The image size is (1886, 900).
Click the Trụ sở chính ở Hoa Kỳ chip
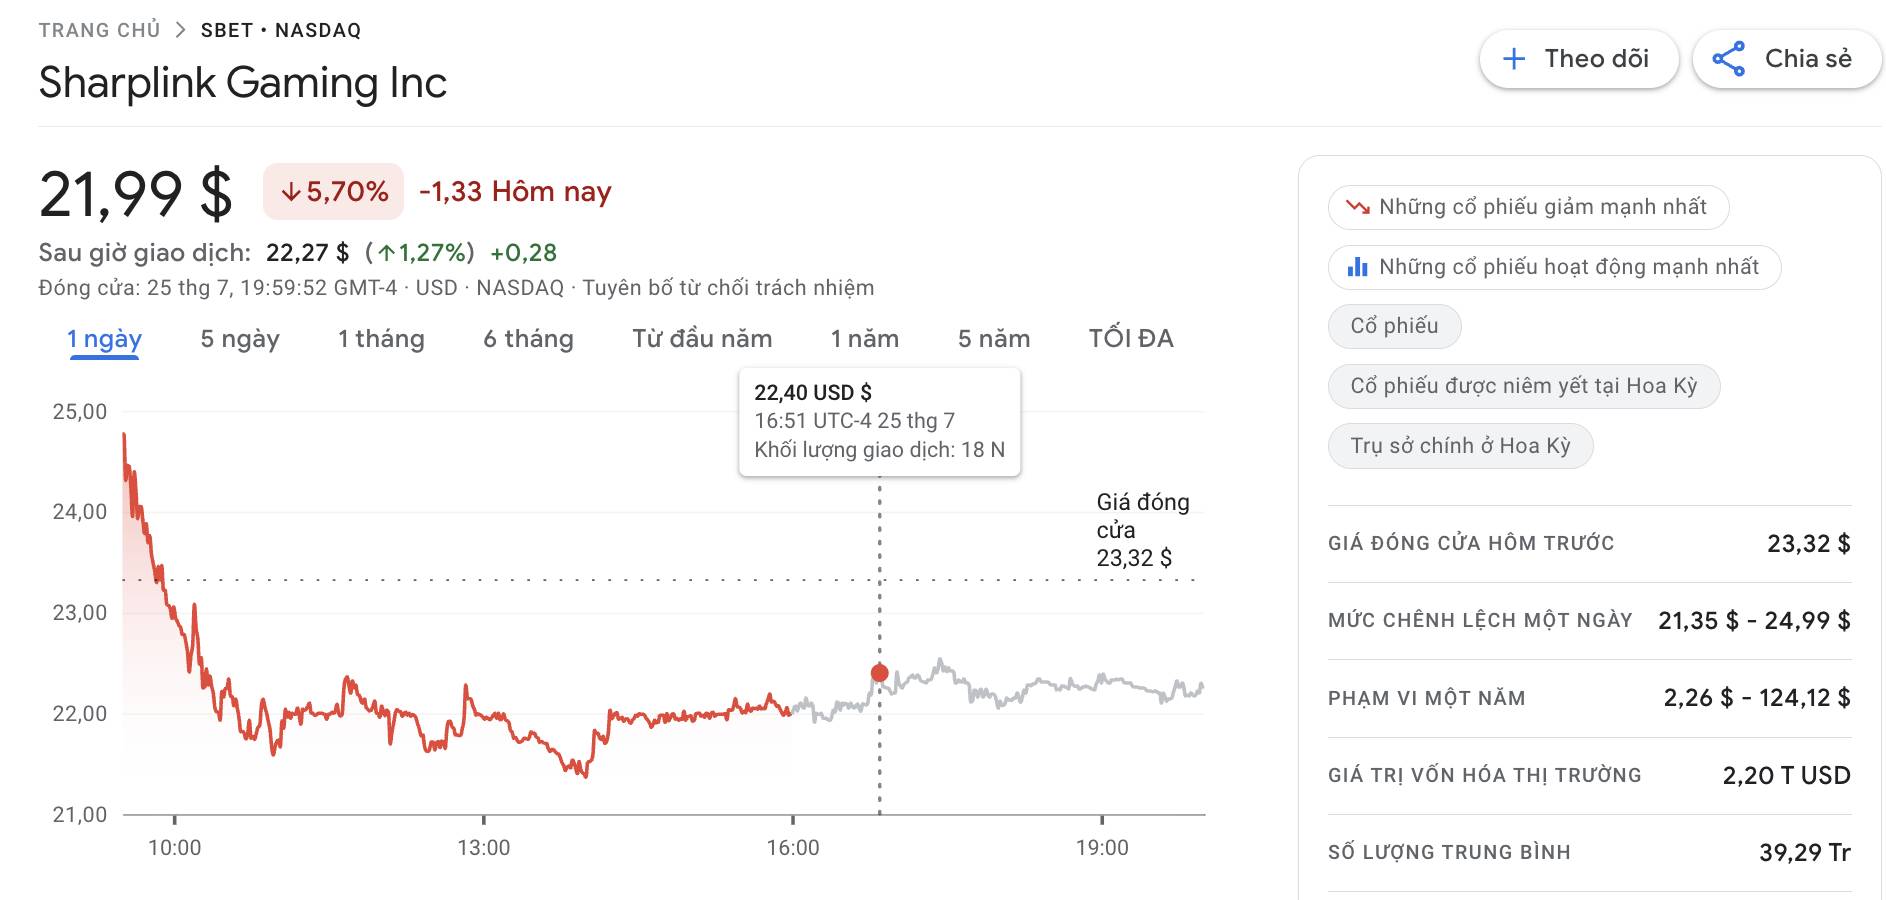[1460, 446]
